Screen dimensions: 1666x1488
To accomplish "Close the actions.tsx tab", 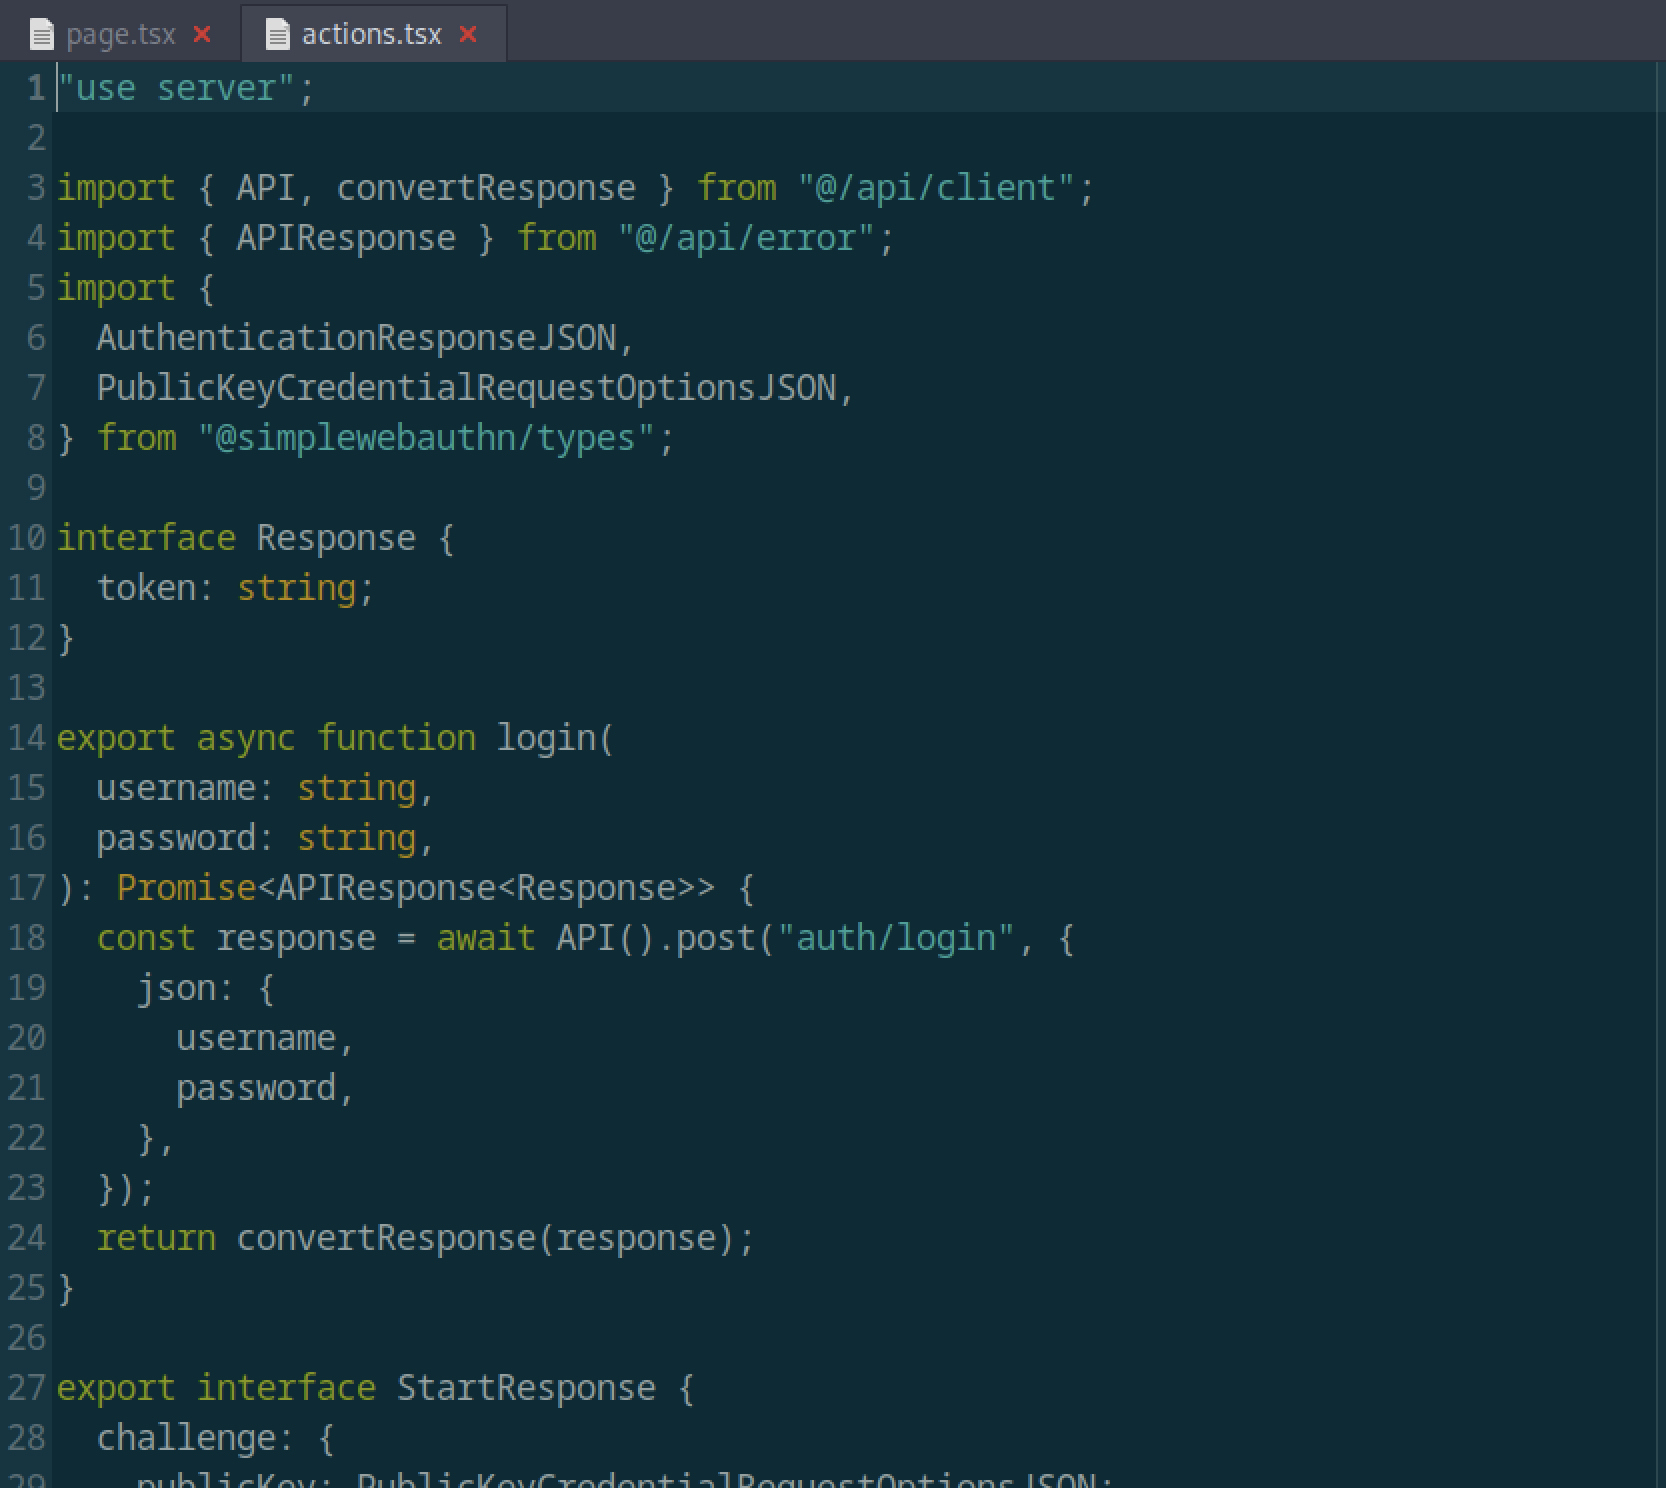I will [x=468, y=35].
